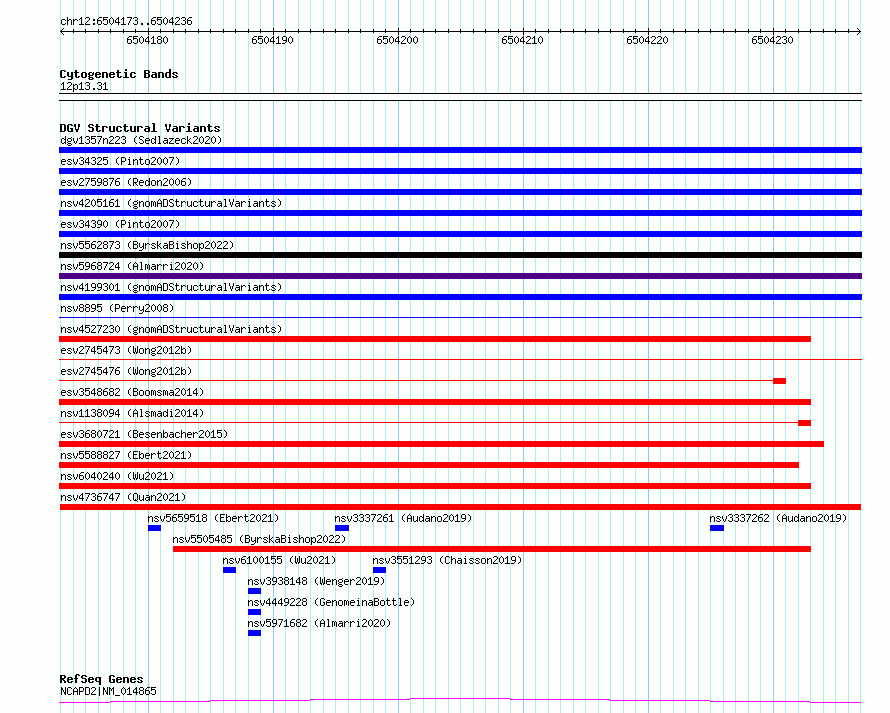
Task: Select nsv6100155 (Wu2021) label
Action: 279,560
